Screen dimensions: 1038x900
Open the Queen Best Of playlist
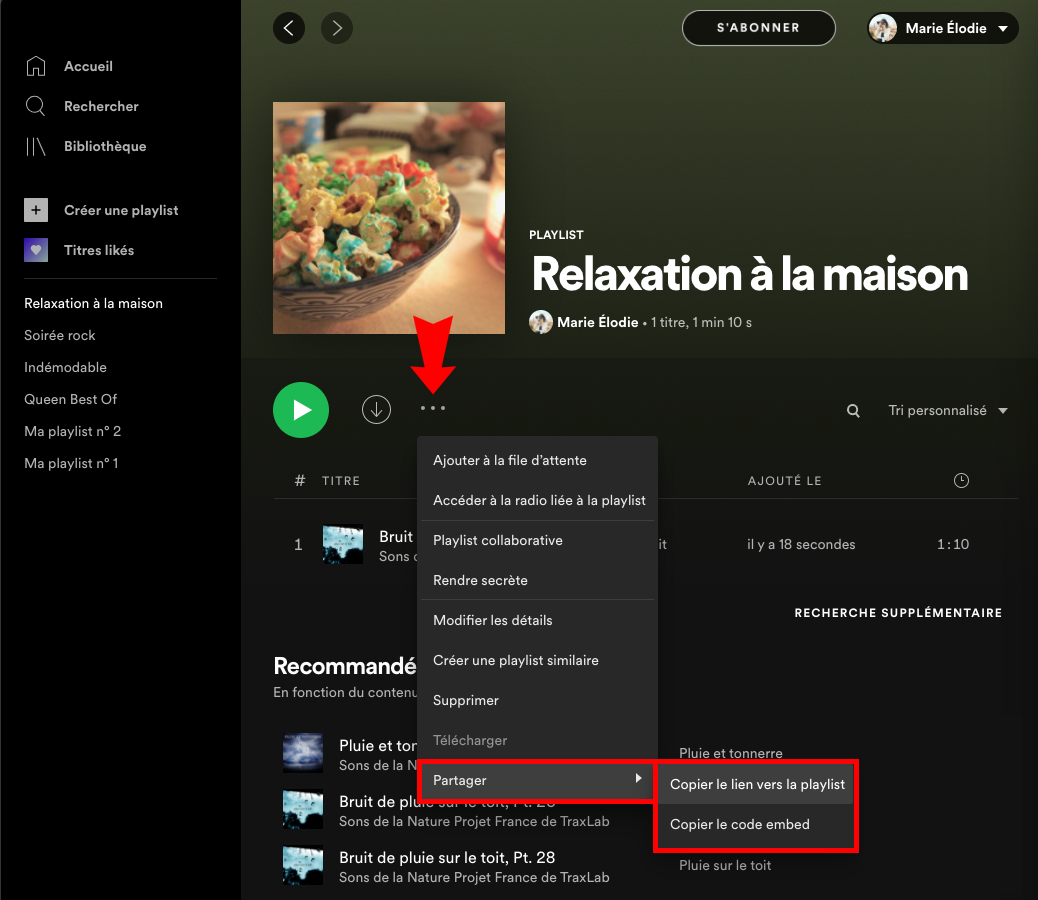pyautogui.click(x=70, y=399)
